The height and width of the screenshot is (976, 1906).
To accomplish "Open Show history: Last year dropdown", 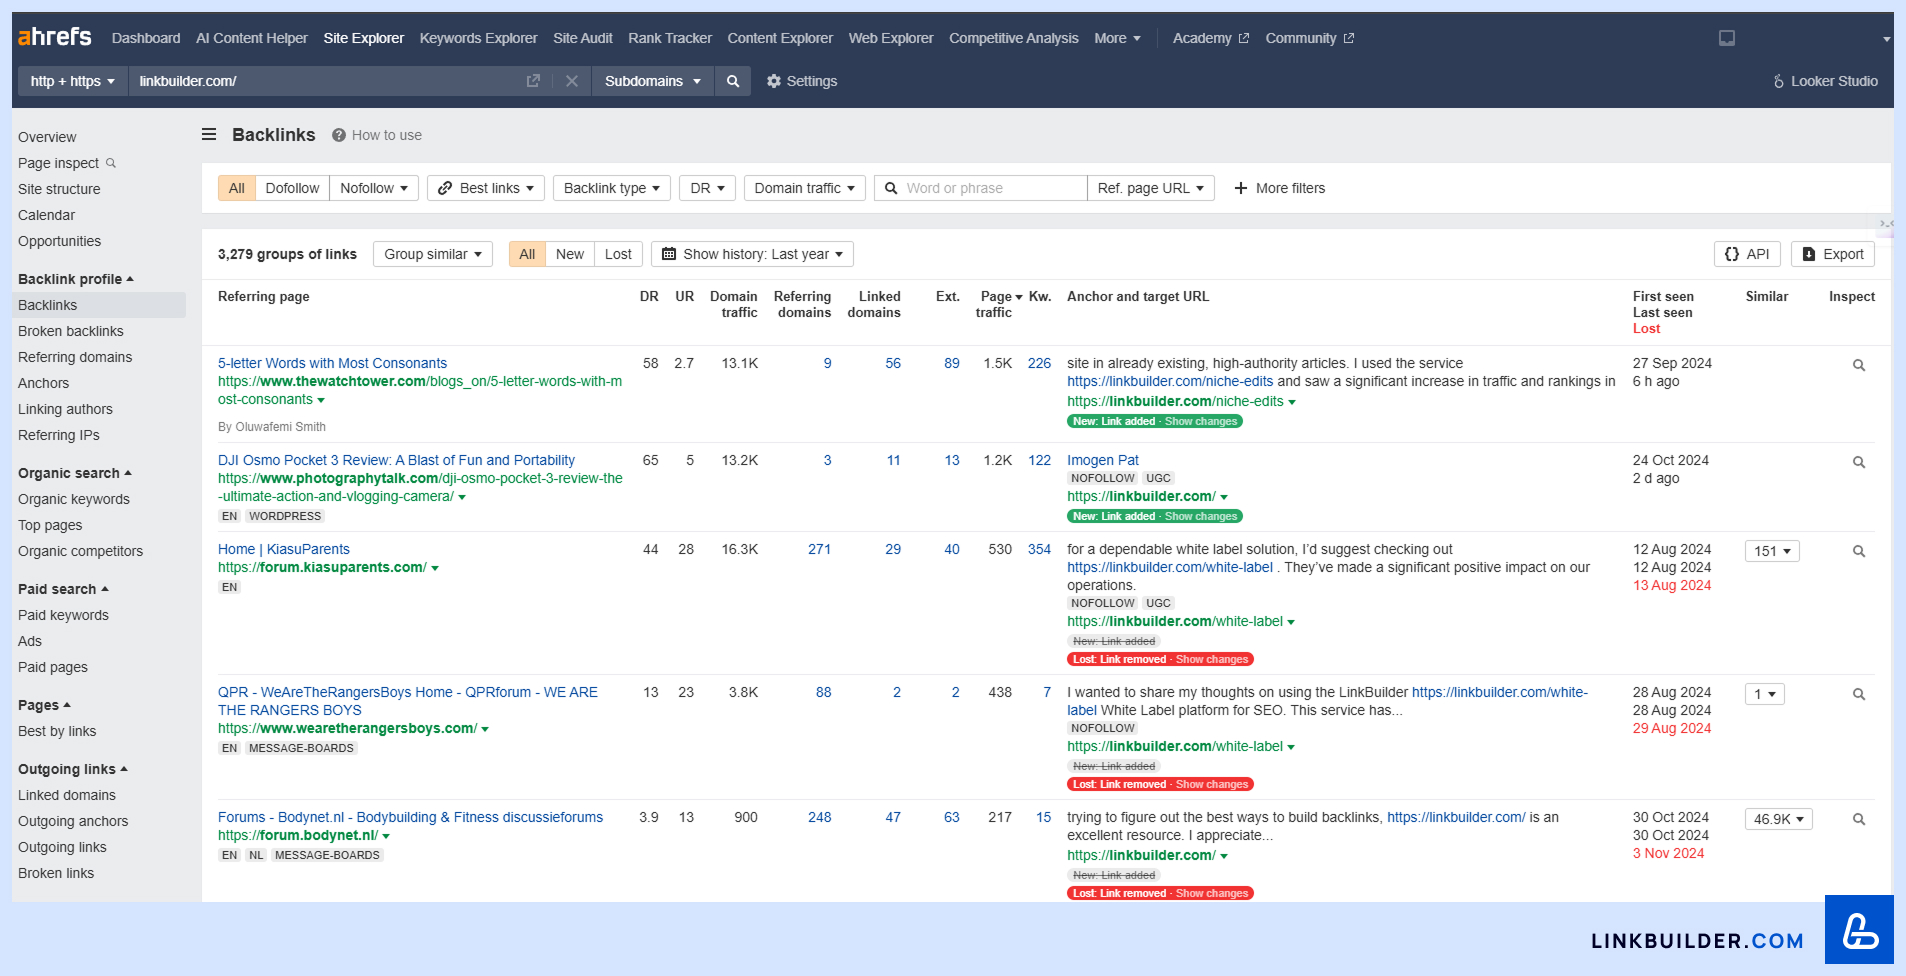I will point(752,254).
